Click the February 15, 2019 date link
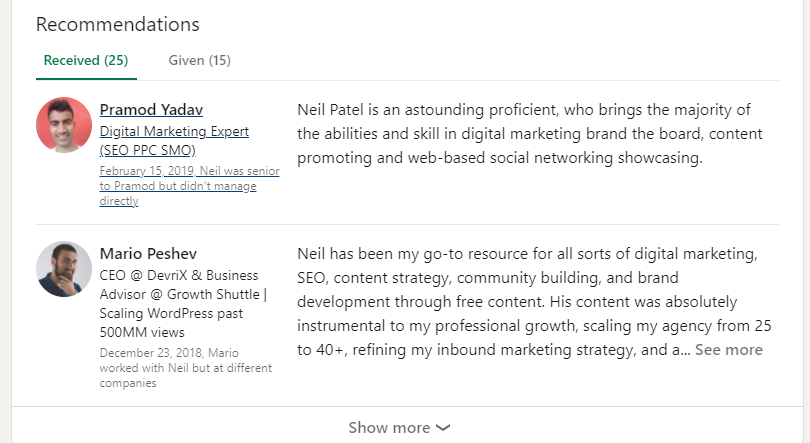Viewport: 810px width, 443px height. (147, 171)
